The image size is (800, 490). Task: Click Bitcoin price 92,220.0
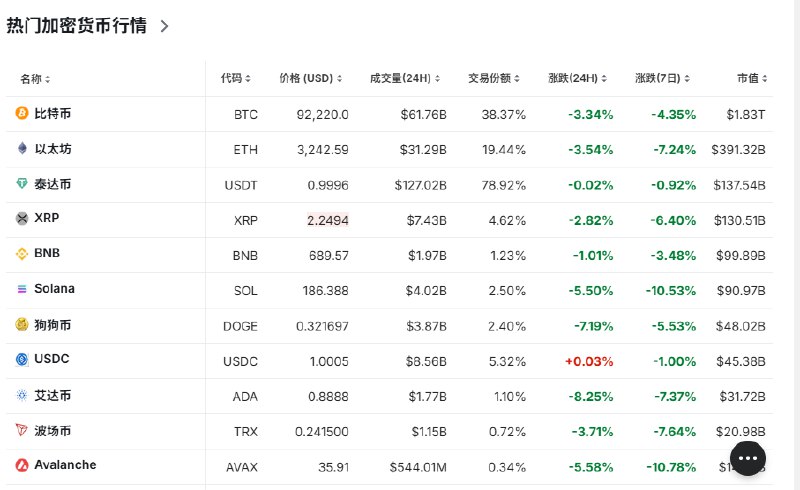pyautogui.click(x=322, y=115)
